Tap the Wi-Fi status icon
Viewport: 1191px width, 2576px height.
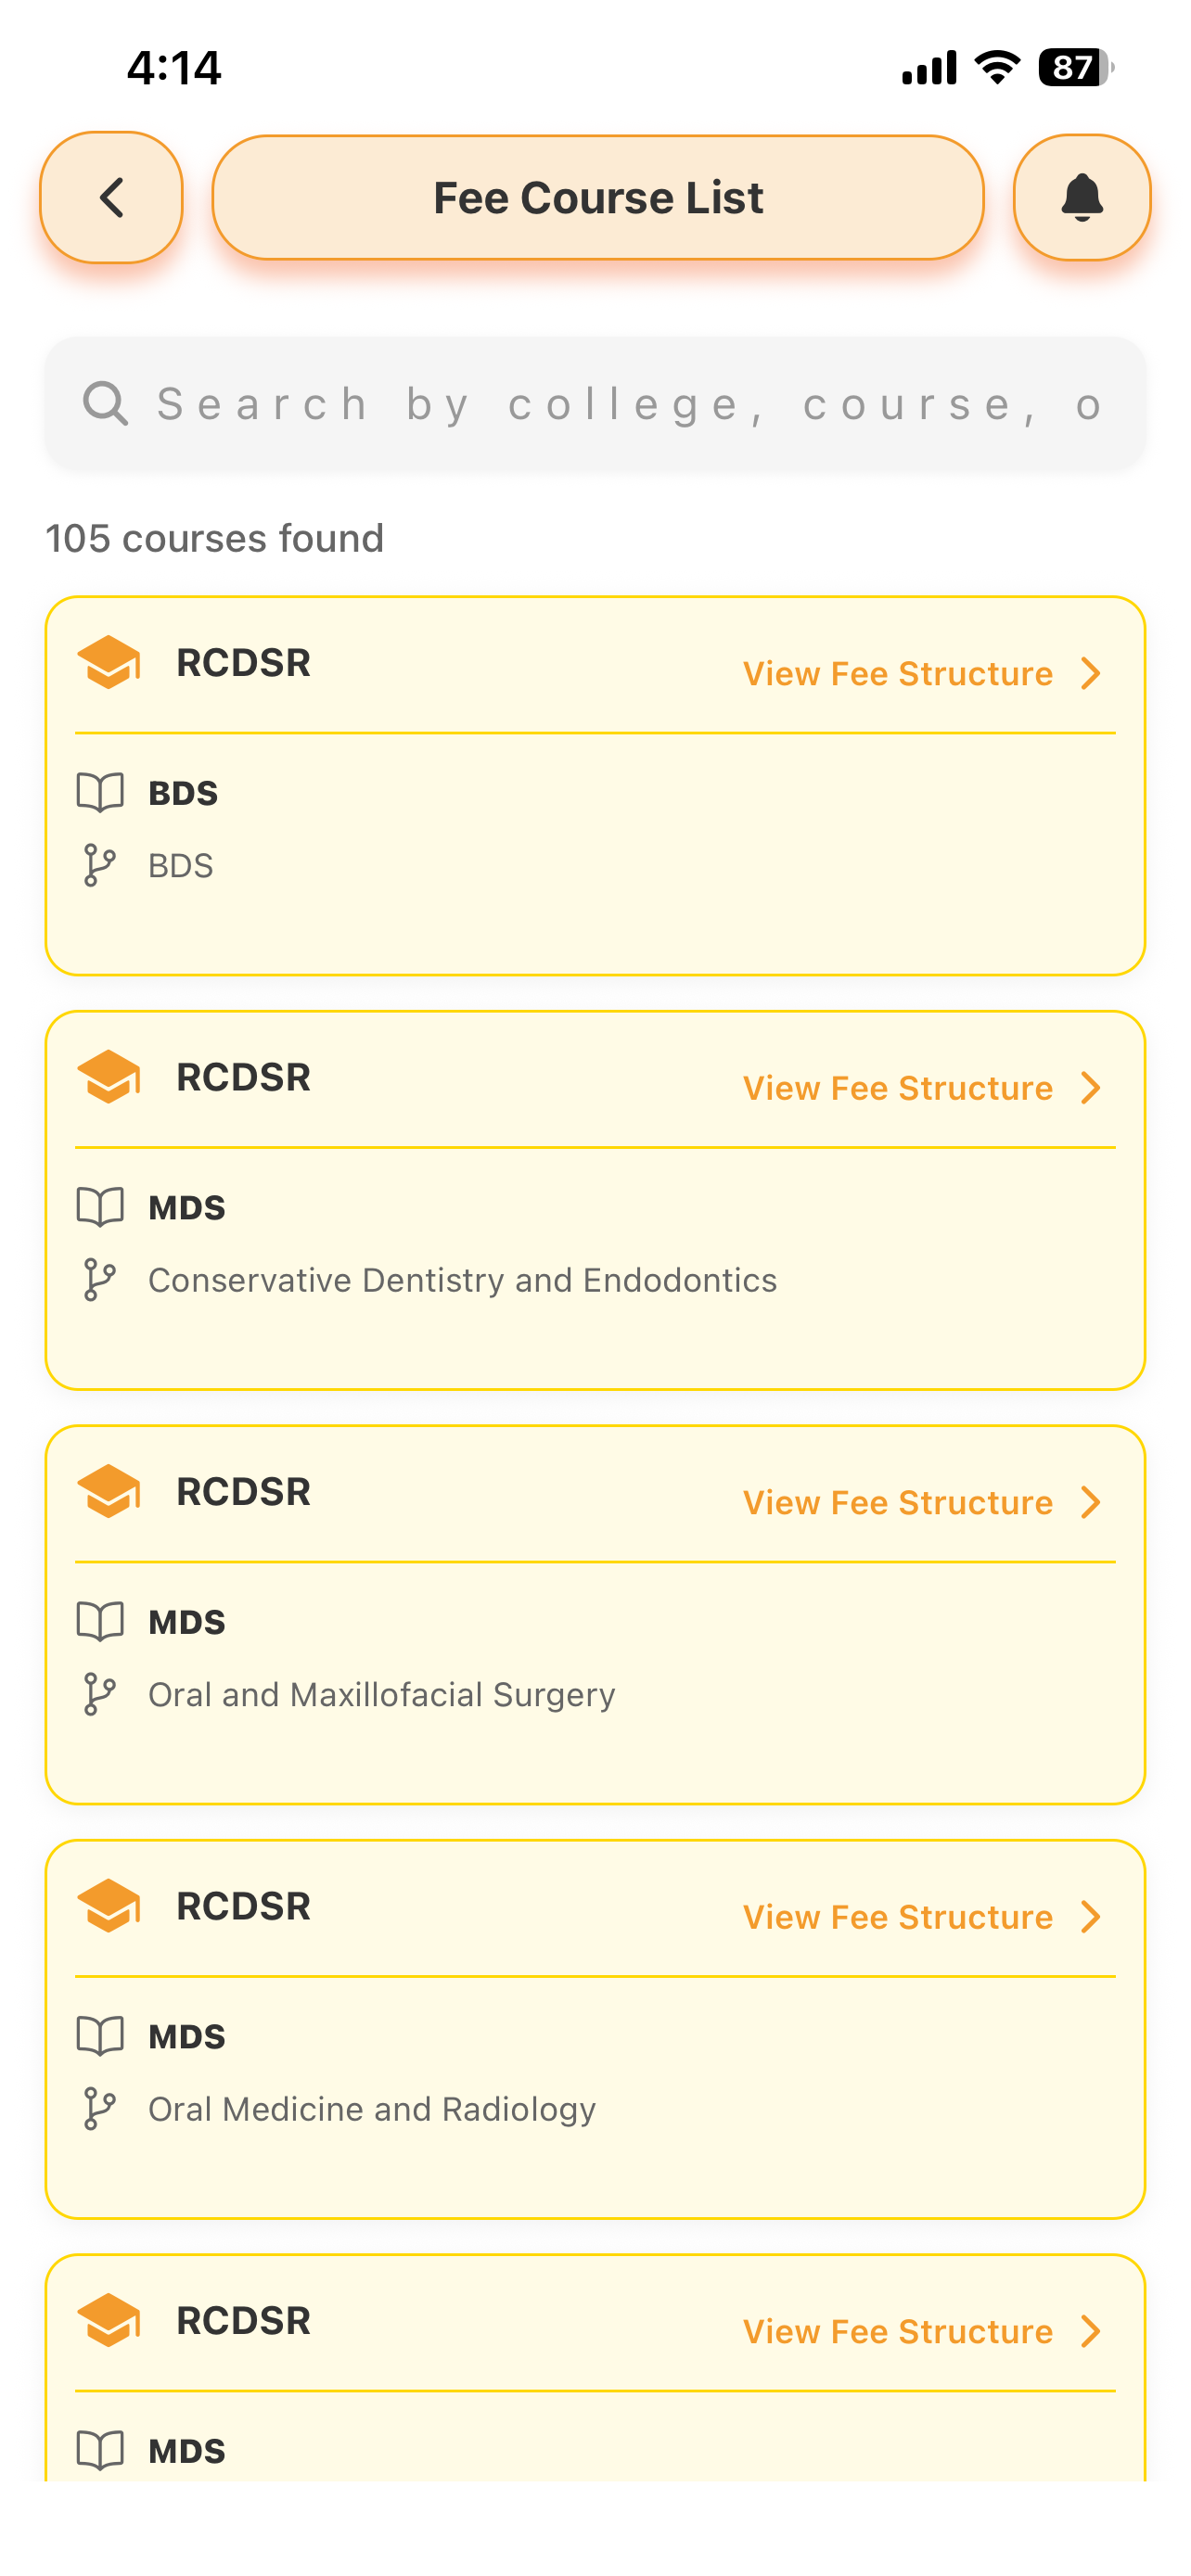997,67
